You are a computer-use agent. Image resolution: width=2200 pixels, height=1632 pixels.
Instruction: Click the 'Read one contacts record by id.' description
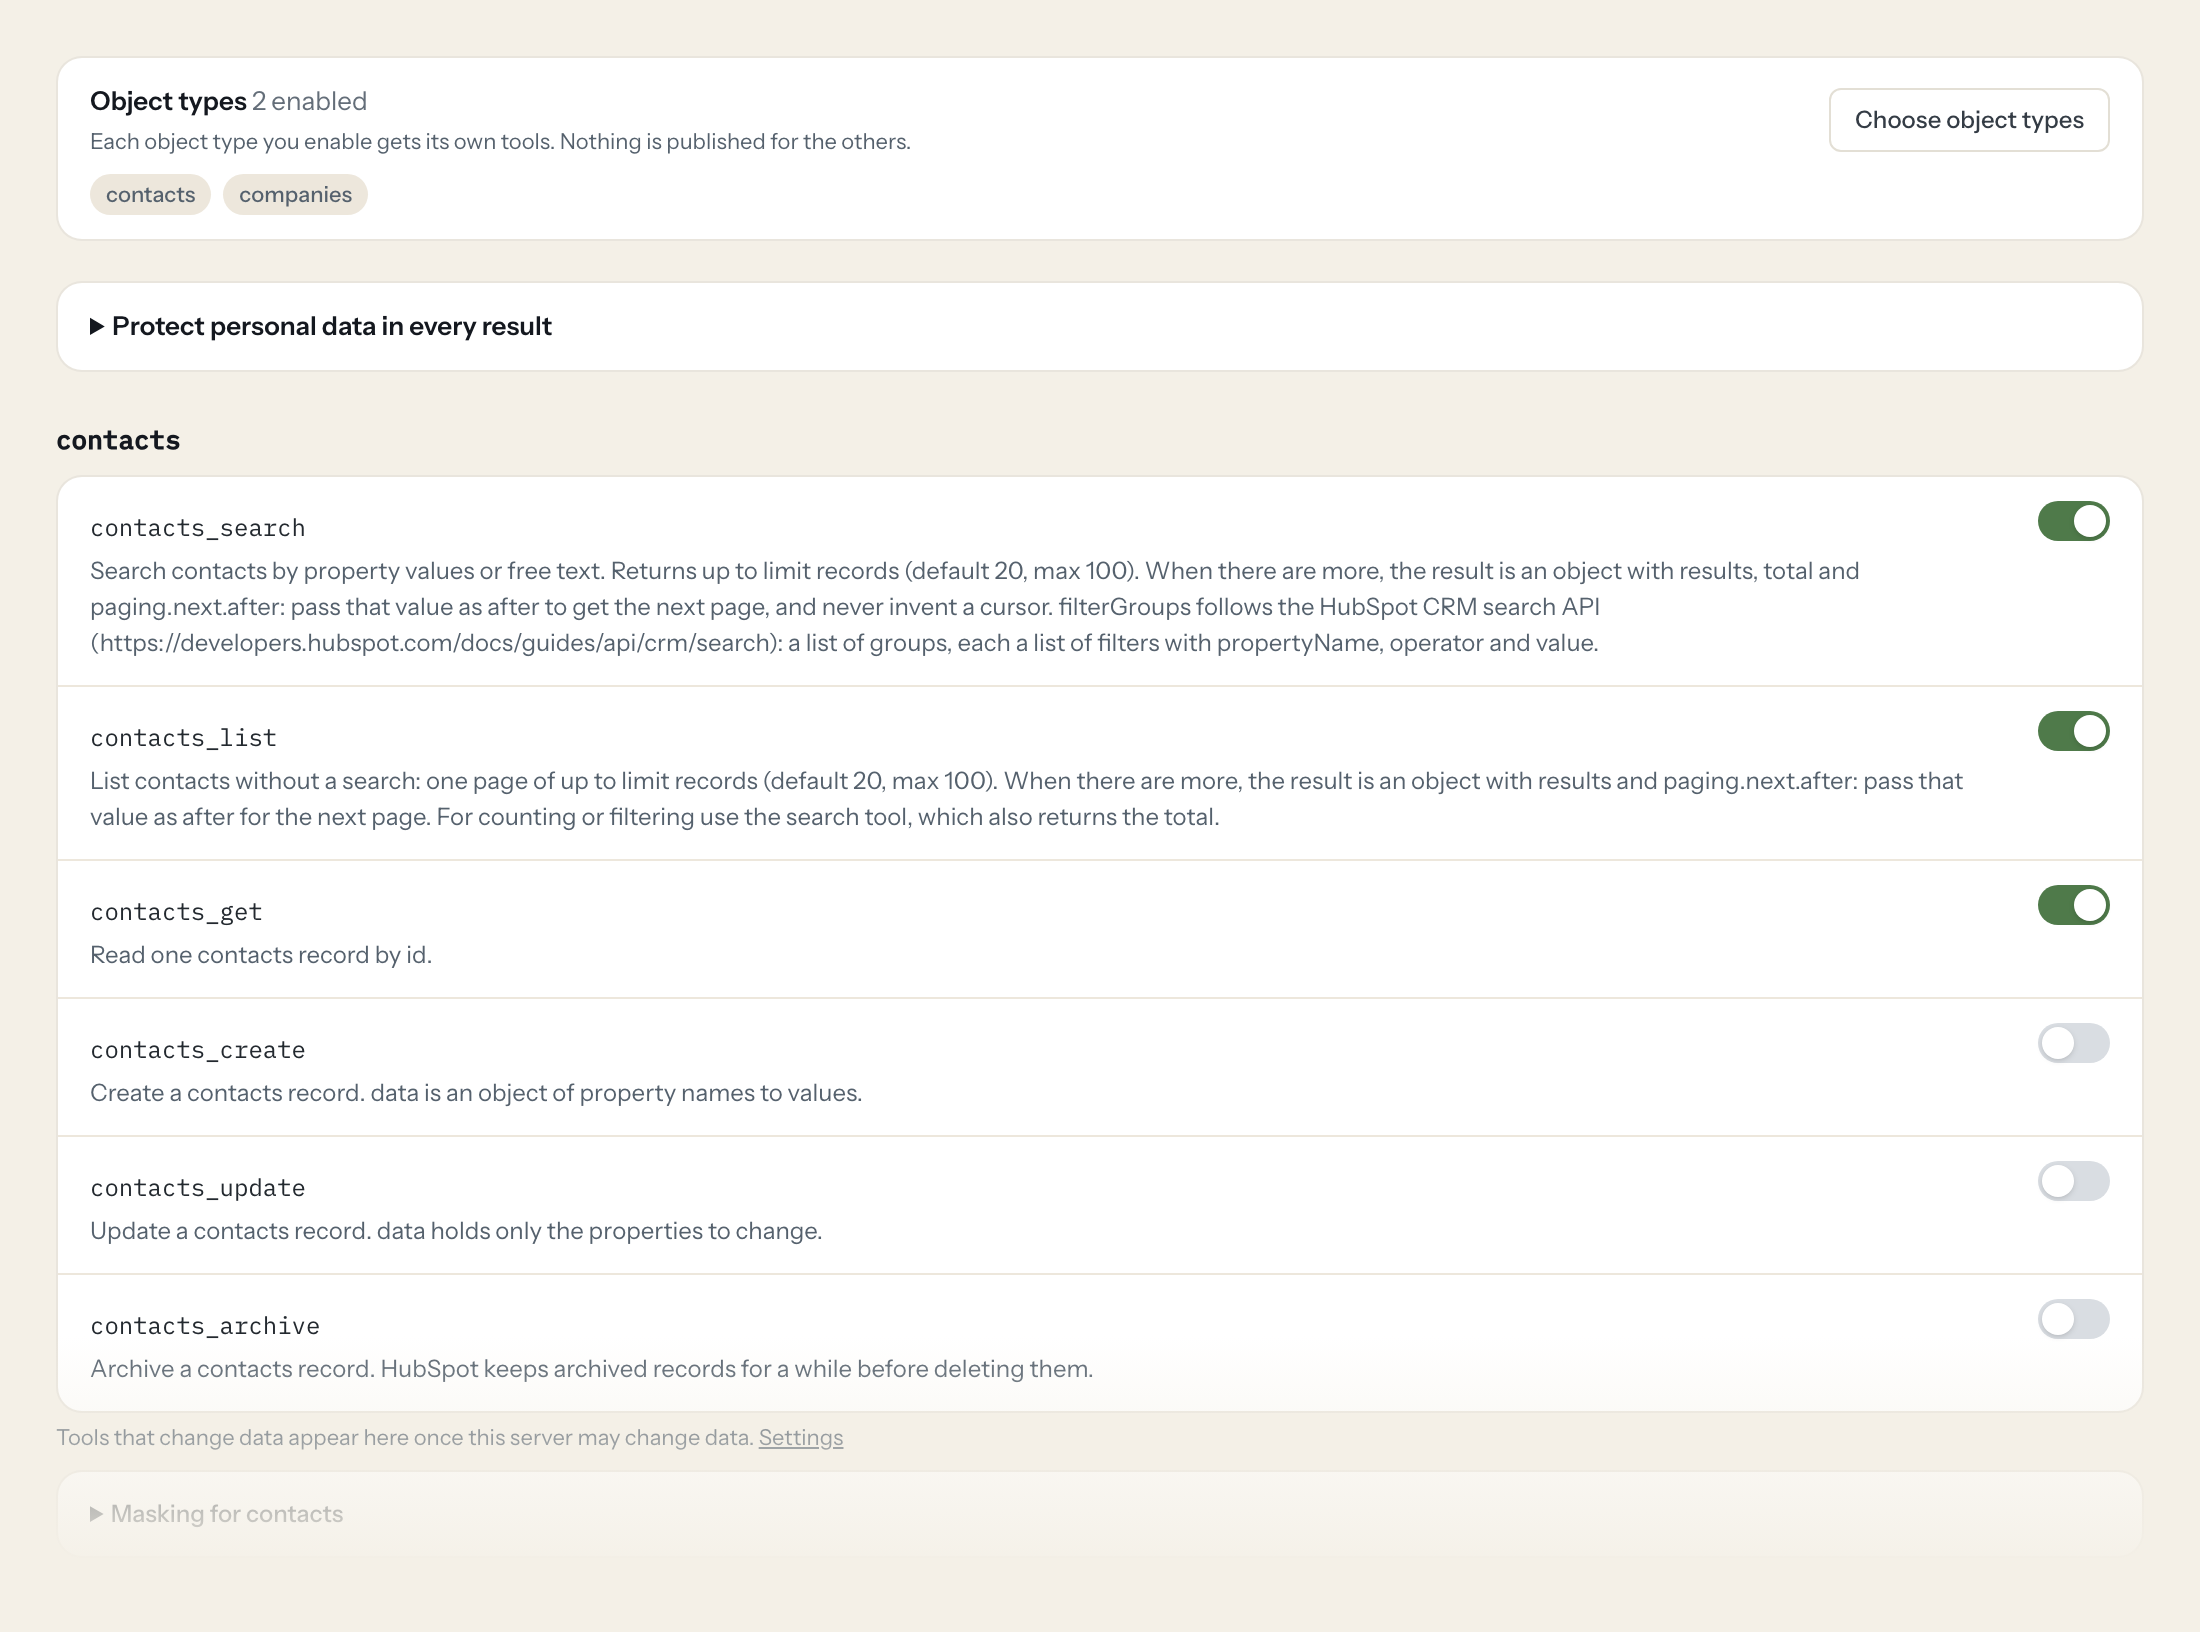[261, 955]
